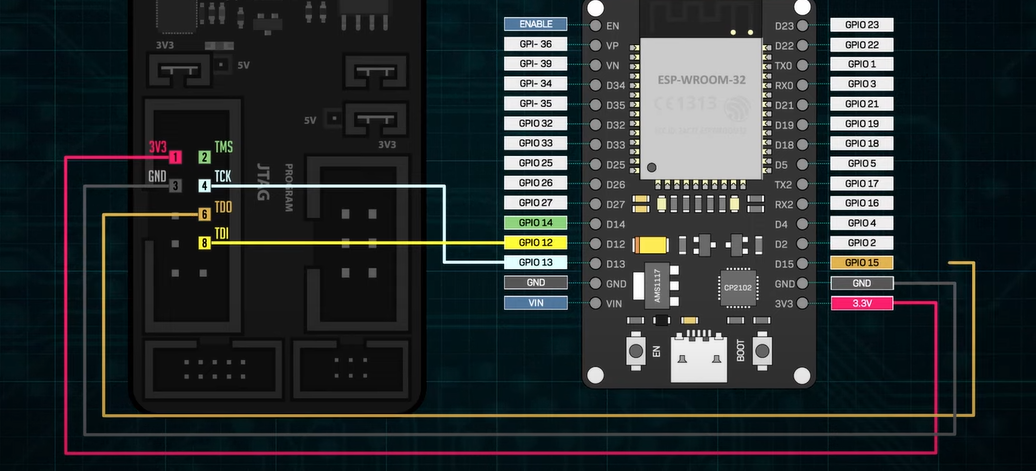Select the GPIO 18 pin label
The image size is (1036, 471).
pyautogui.click(x=862, y=143)
